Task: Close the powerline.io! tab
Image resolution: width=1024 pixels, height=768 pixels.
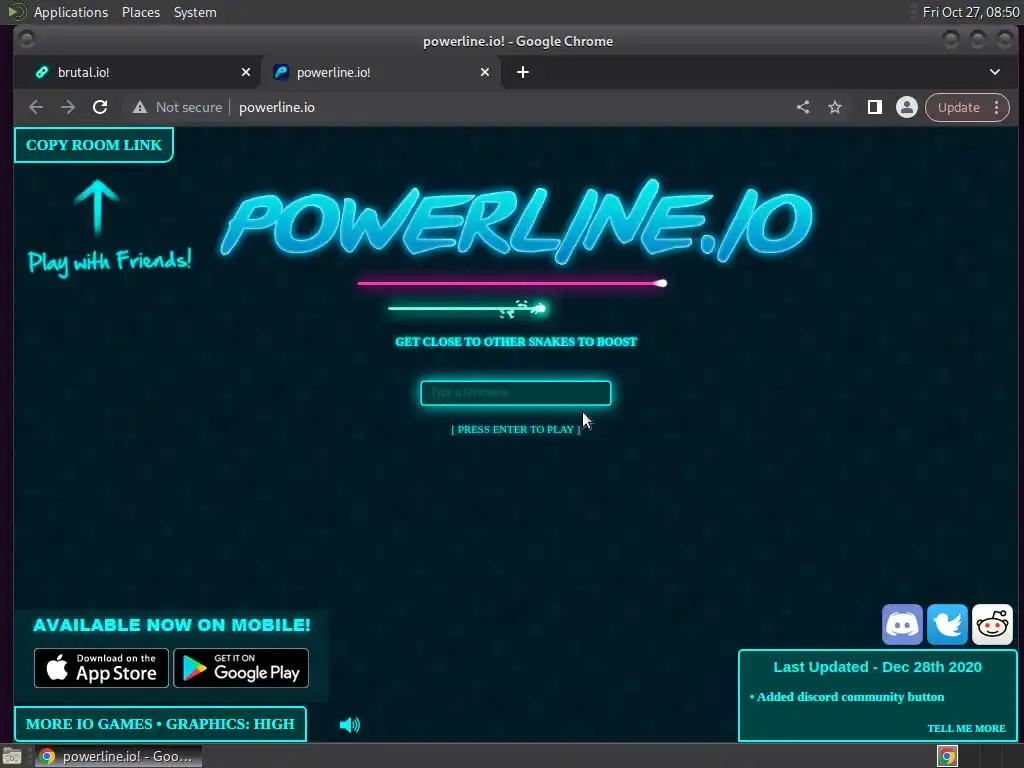Action: (x=485, y=72)
